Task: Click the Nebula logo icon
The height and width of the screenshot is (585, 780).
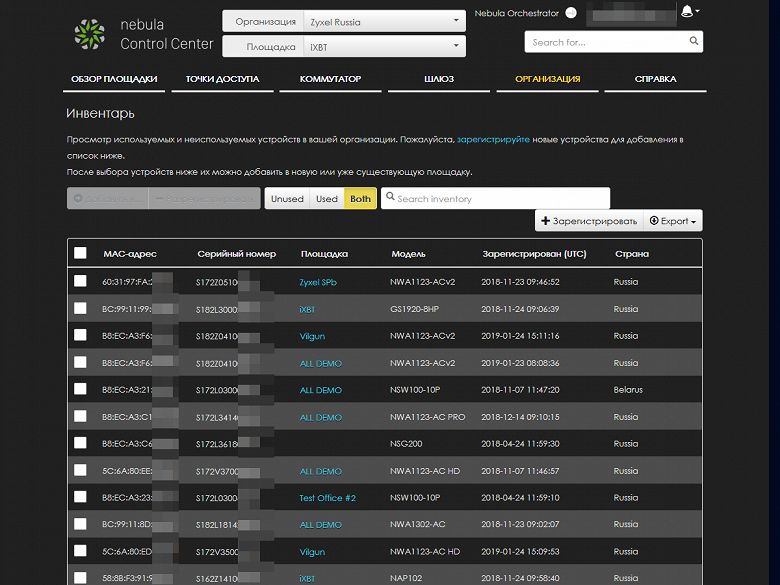Action: (89, 34)
